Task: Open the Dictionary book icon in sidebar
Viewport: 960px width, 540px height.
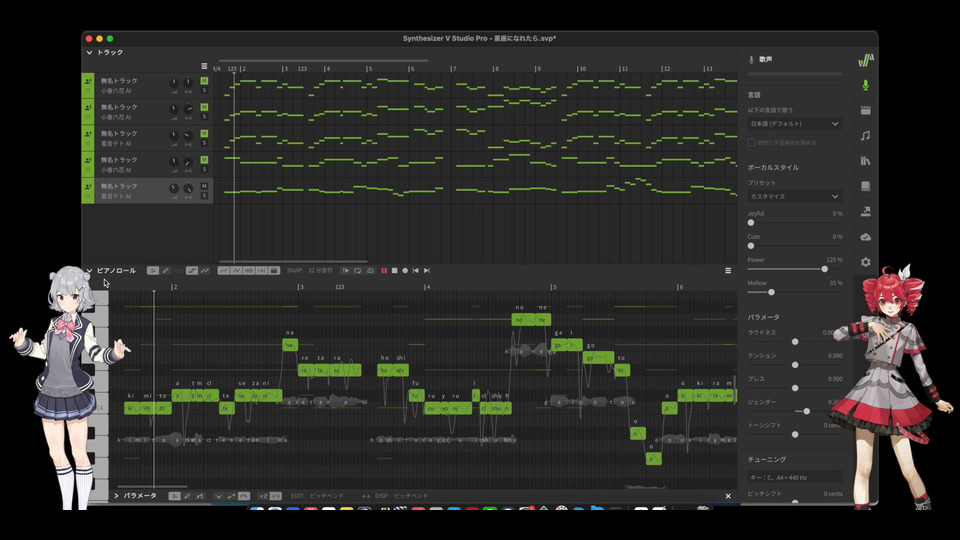Action: [865, 186]
